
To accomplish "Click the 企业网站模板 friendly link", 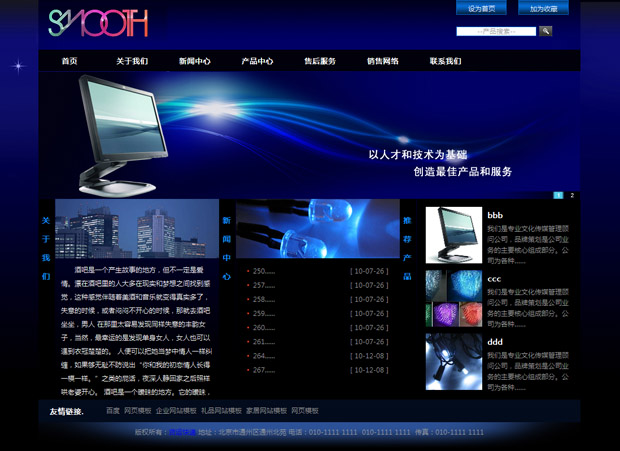I will coord(175,411).
